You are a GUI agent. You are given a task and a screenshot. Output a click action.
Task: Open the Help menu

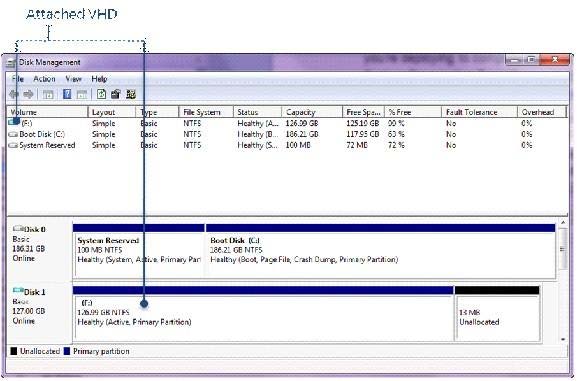[x=99, y=79]
